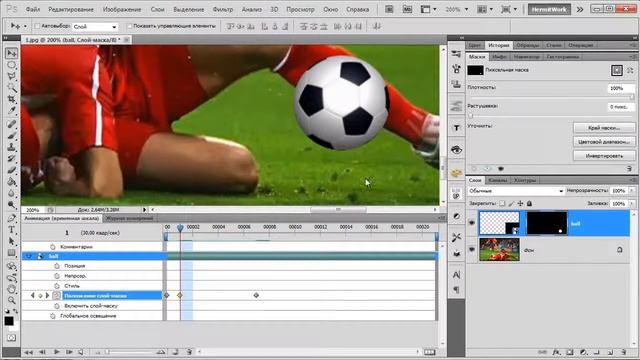Select the Polygonal Lasso tool
Image resolution: width=640 pixels, height=360 pixels.
click(11, 76)
